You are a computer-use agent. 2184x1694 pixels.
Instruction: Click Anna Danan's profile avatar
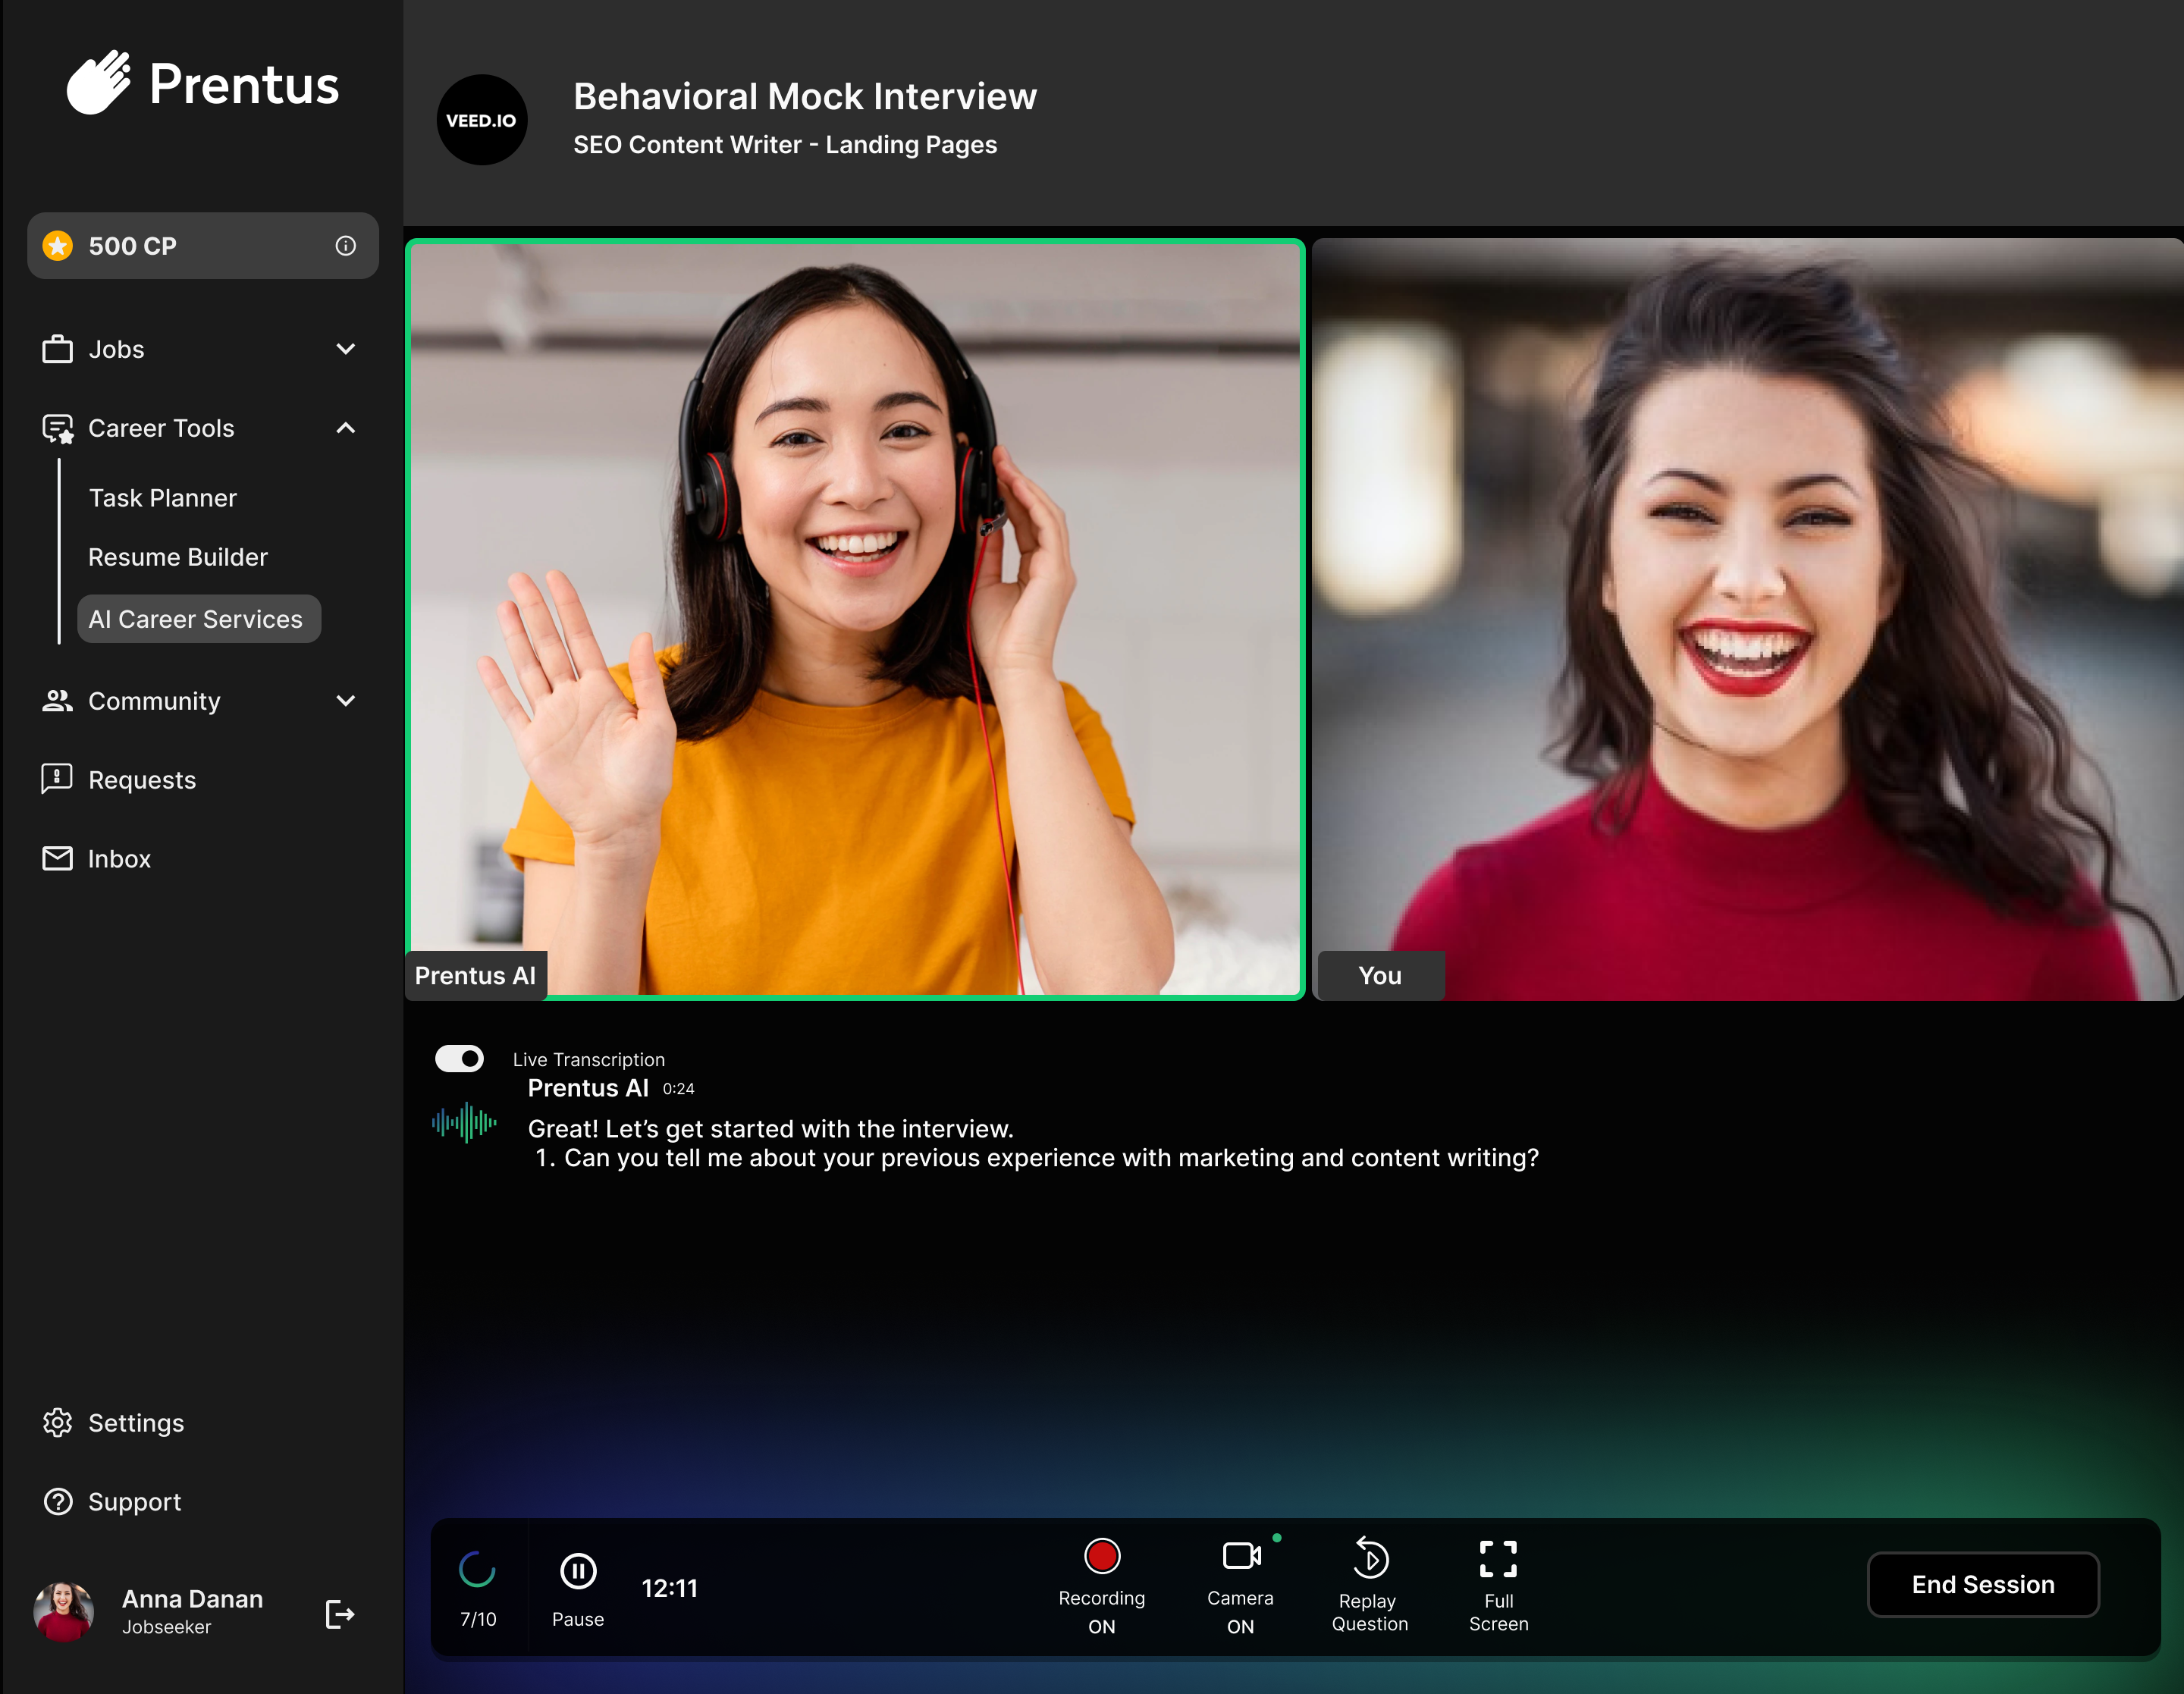pyautogui.click(x=64, y=1612)
